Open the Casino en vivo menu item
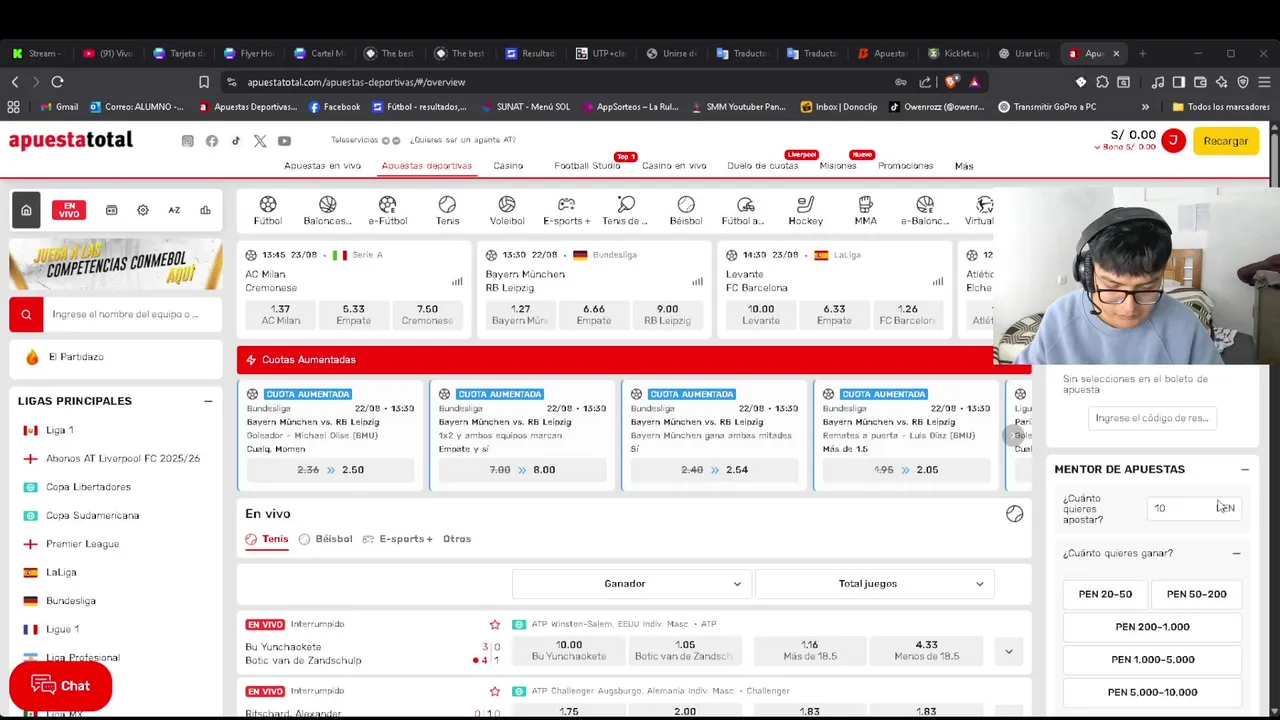Image resolution: width=1280 pixels, height=720 pixels. 674,166
